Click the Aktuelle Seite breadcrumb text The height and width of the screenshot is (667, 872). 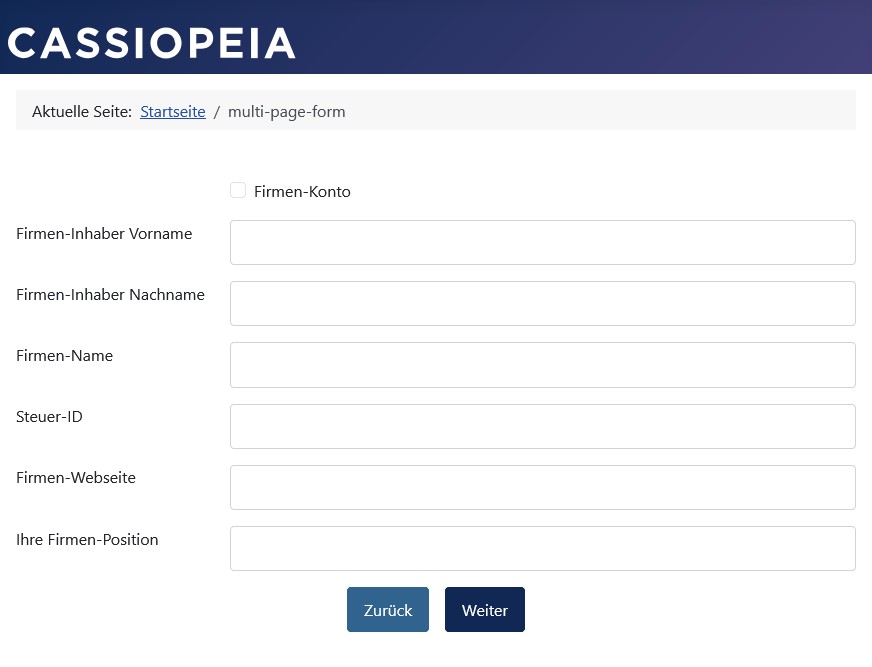82,112
